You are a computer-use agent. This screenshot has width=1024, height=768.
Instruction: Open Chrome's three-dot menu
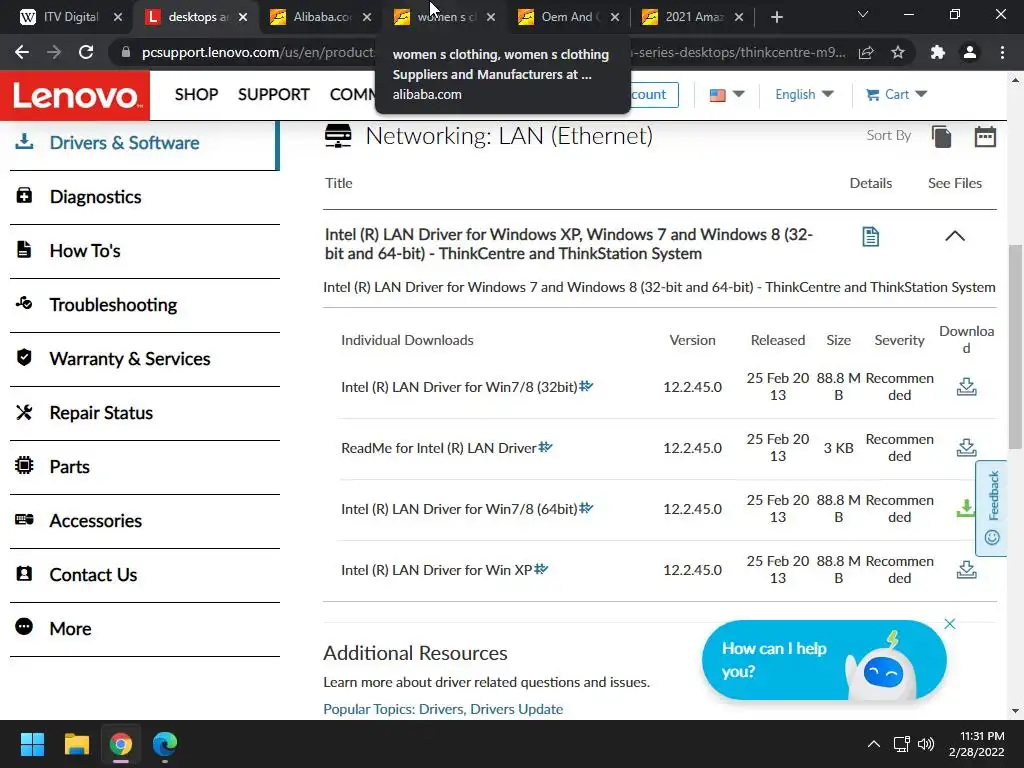coord(1002,52)
